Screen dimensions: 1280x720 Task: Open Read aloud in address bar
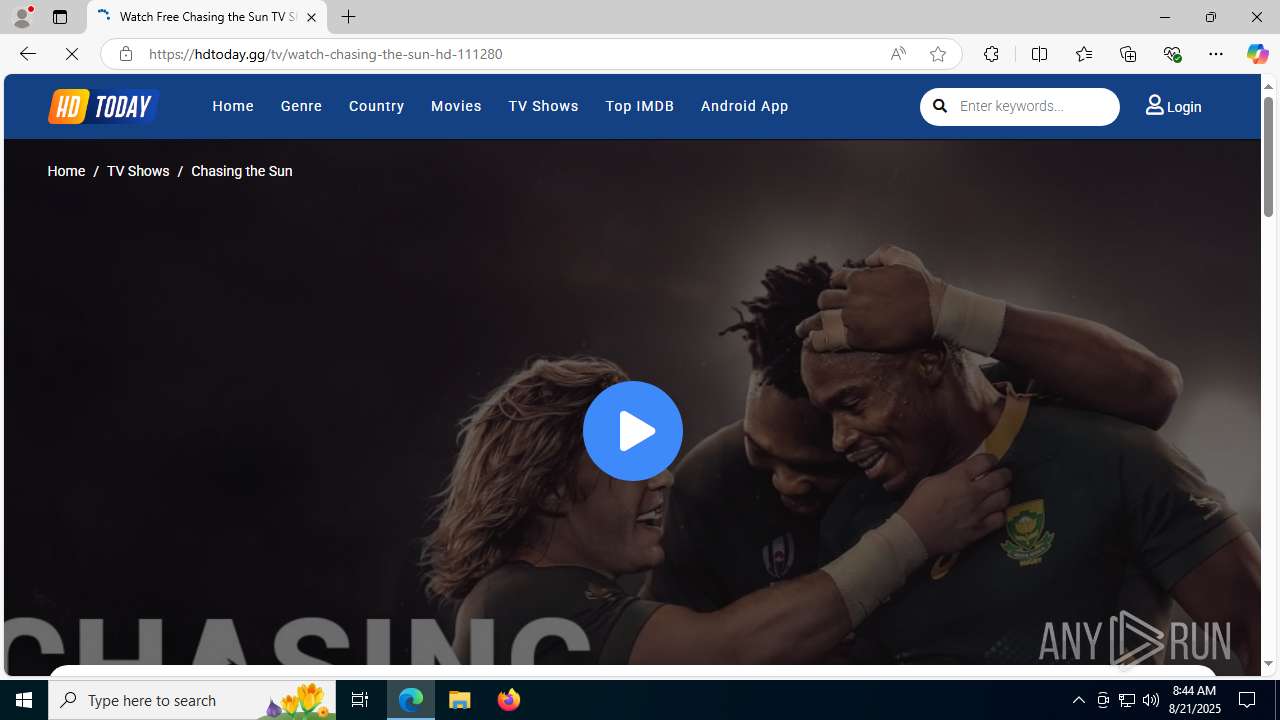[898, 54]
